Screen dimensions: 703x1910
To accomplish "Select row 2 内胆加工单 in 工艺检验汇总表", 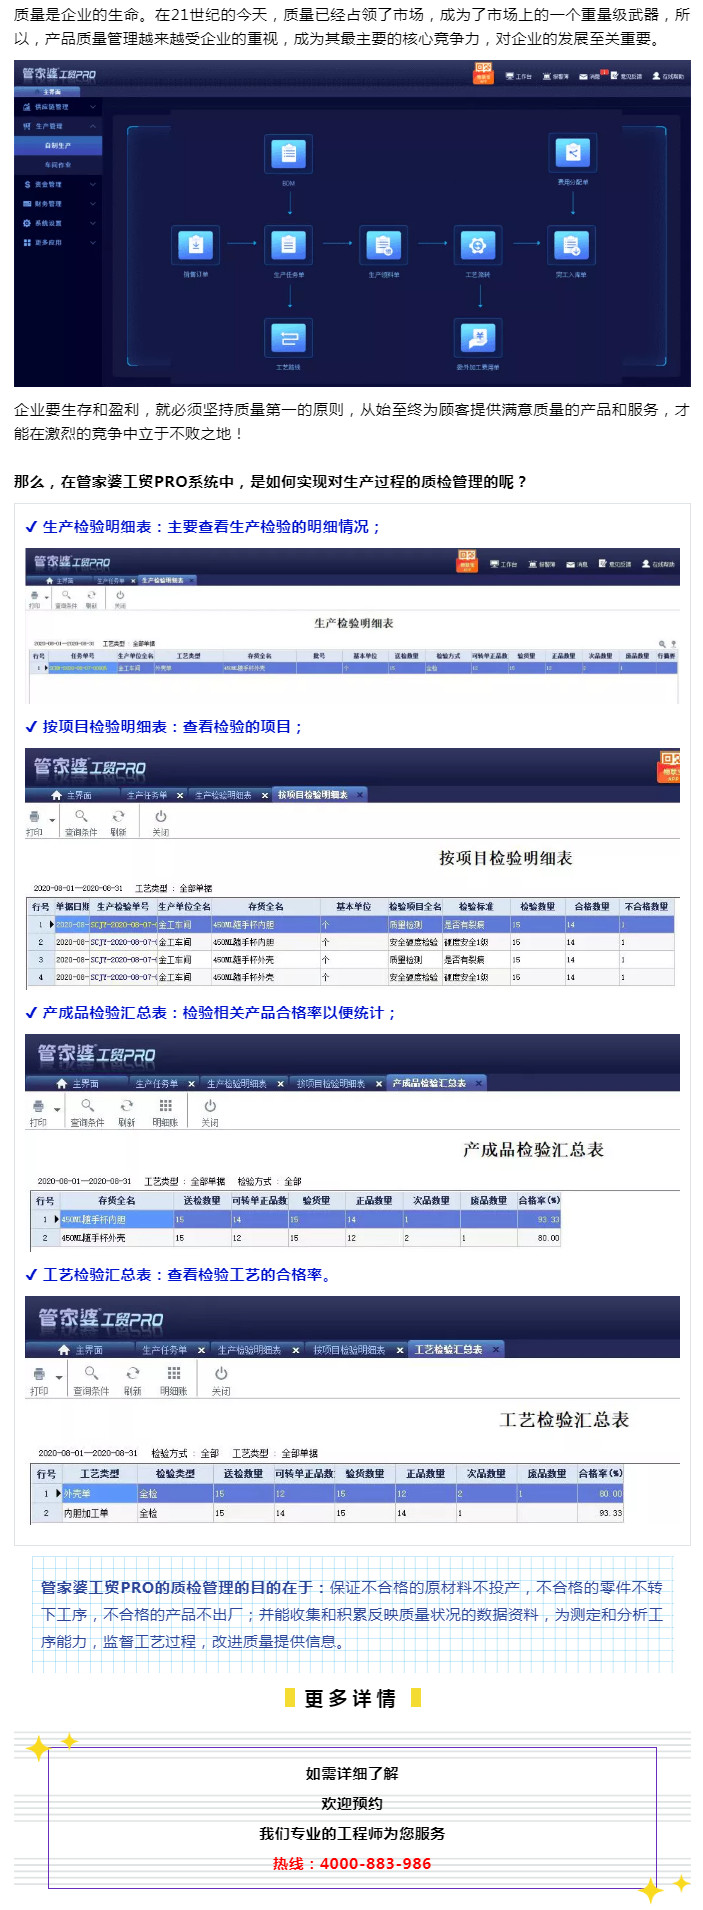I will coord(329,1513).
